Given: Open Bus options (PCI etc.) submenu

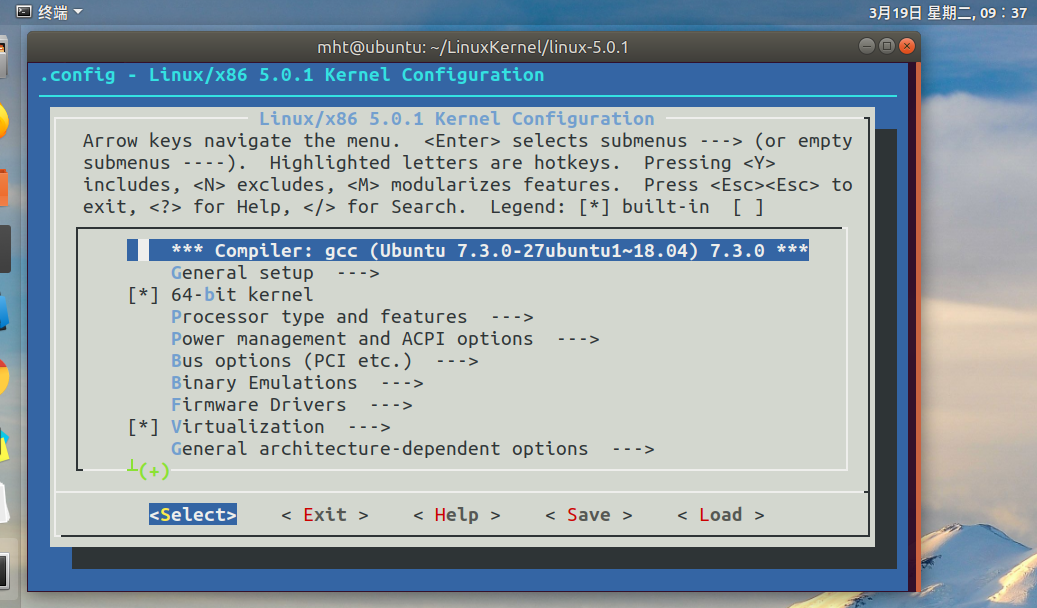Looking at the screenshot, I should click(x=324, y=361).
